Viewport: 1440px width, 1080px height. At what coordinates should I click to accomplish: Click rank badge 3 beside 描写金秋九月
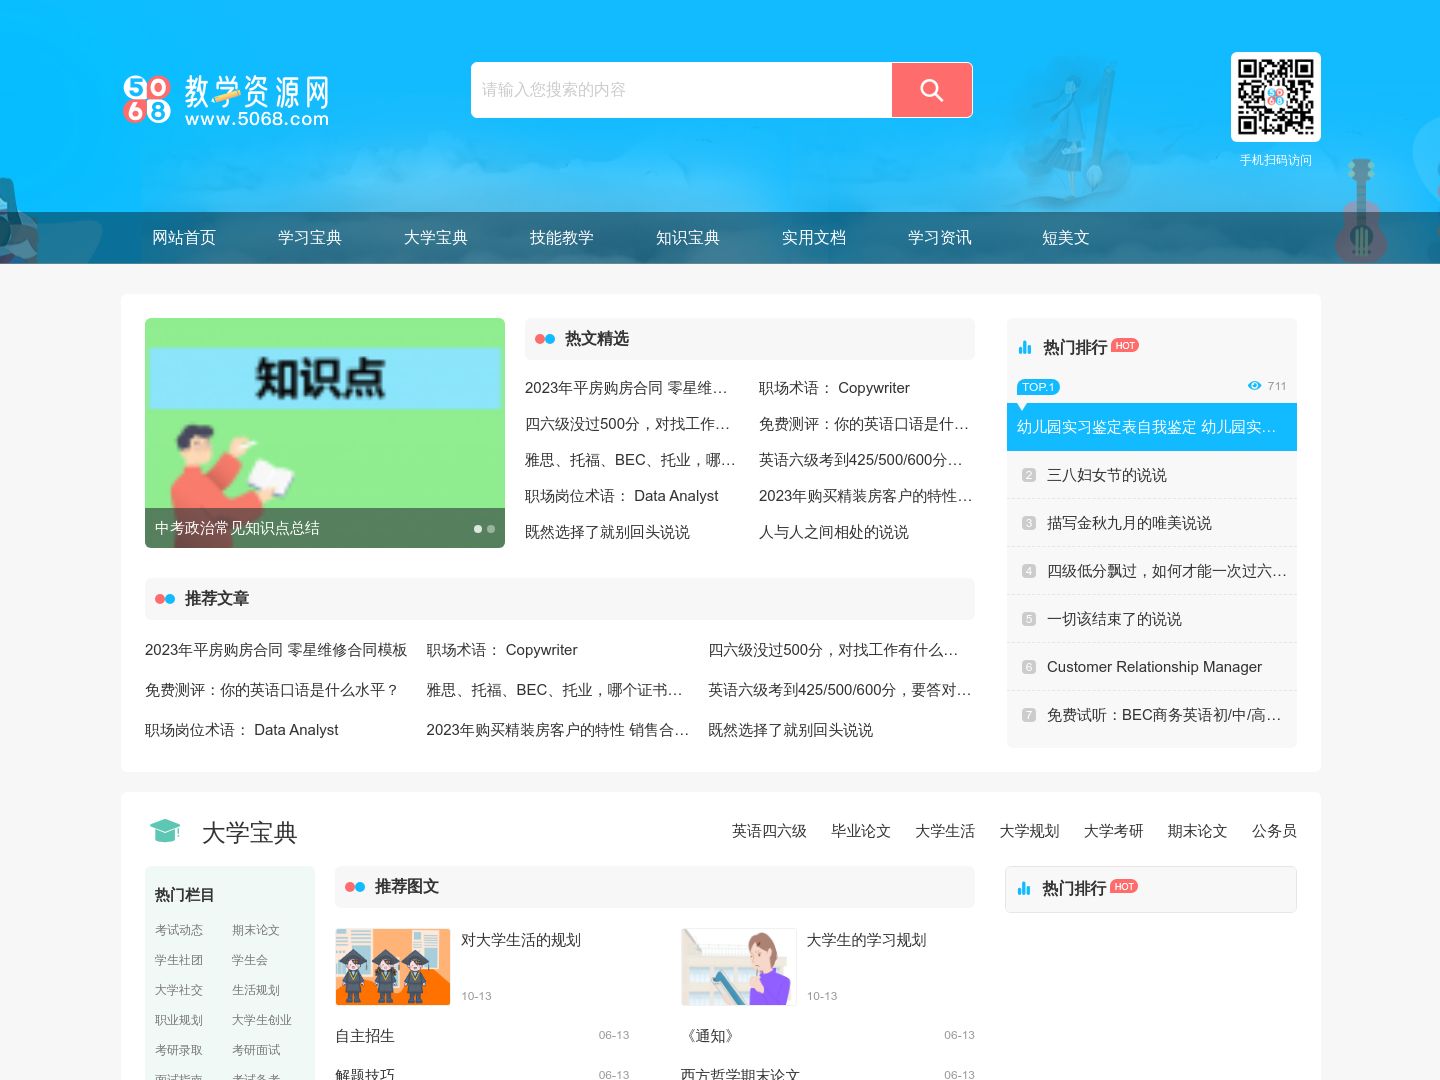point(1028,523)
